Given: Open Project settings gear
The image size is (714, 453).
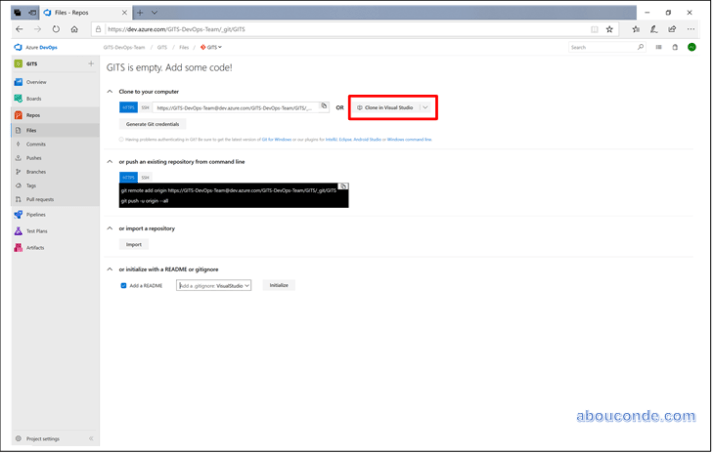Looking at the screenshot, I should (42, 438).
